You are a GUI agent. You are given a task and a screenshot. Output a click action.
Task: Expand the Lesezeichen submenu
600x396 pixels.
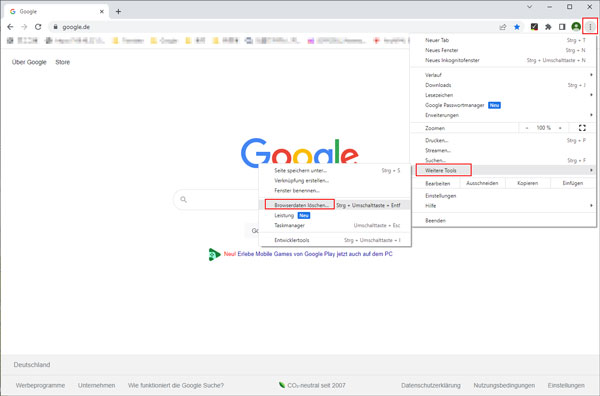coord(504,95)
